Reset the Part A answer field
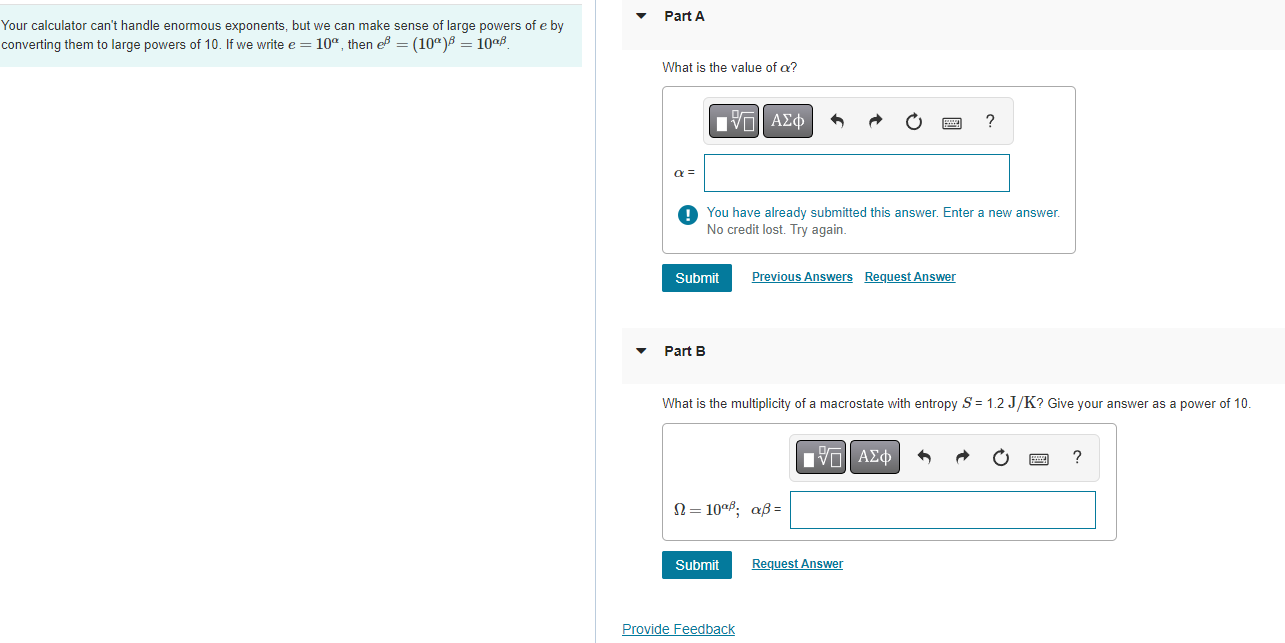 click(913, 122)
